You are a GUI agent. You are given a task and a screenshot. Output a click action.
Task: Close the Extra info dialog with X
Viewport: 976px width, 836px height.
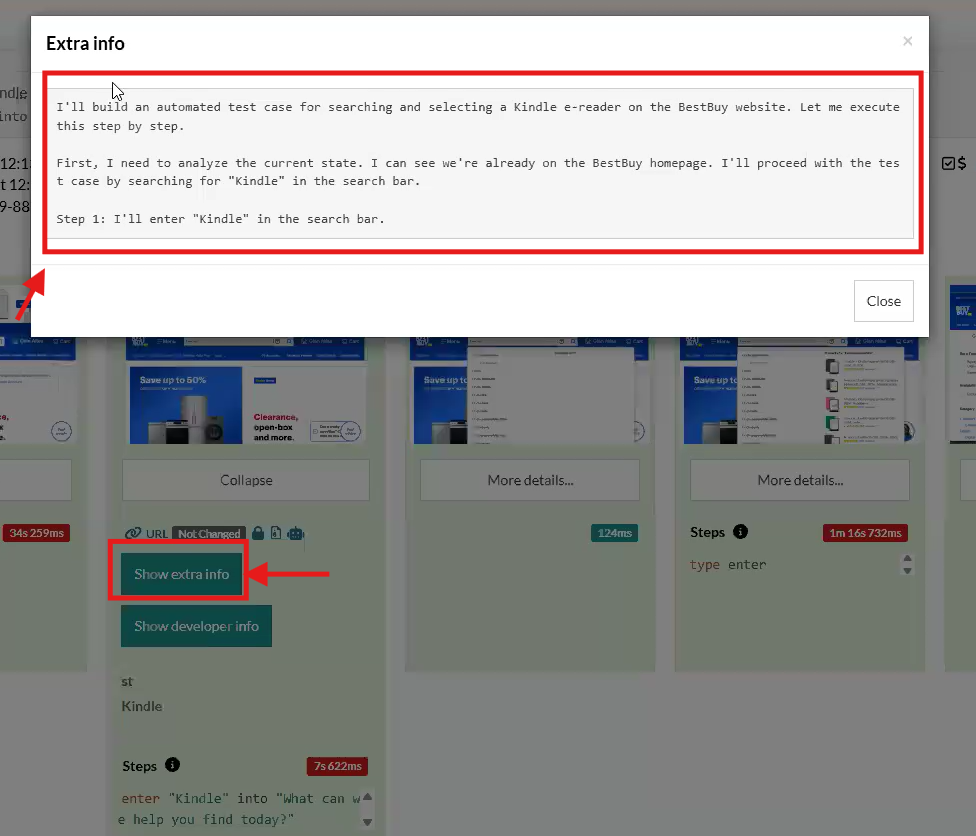[x=907, y=41]
